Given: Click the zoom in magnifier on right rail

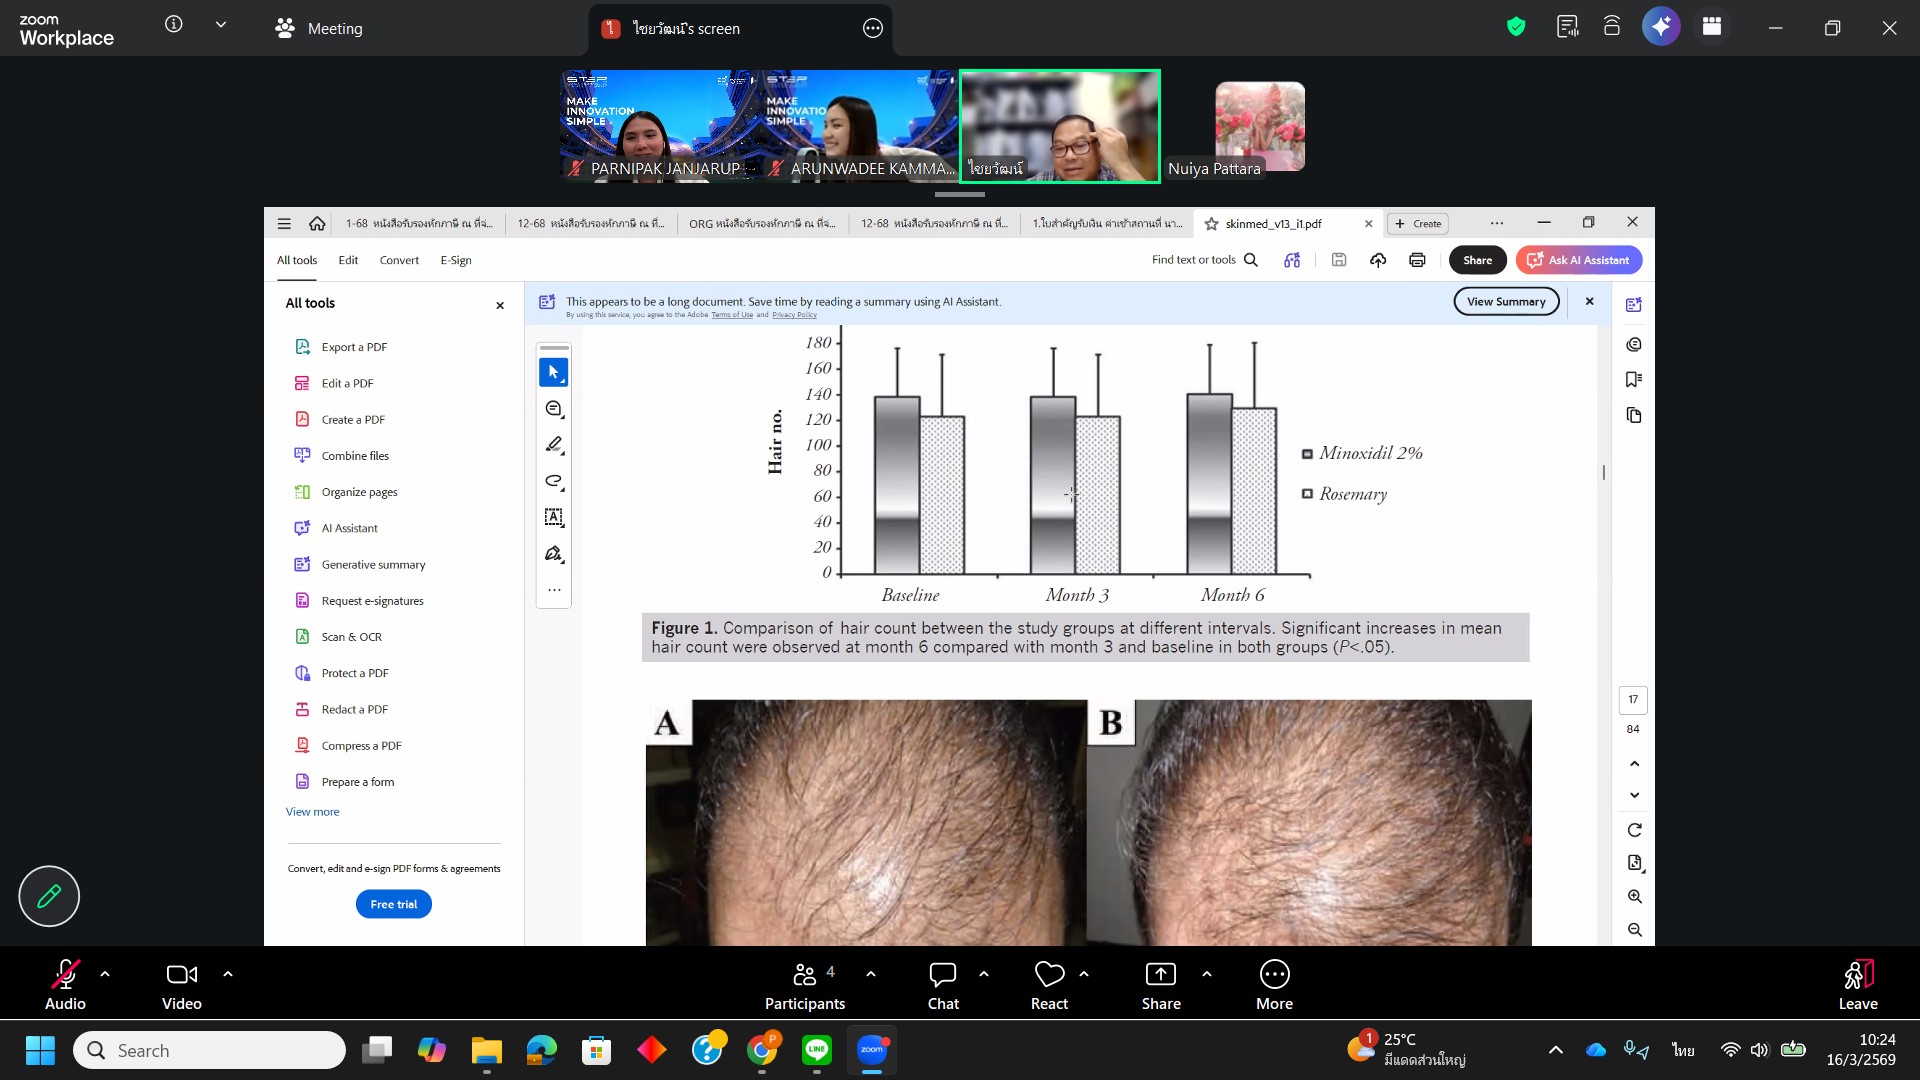Looking at the screenshot, I should click(x=1634, y=897).
